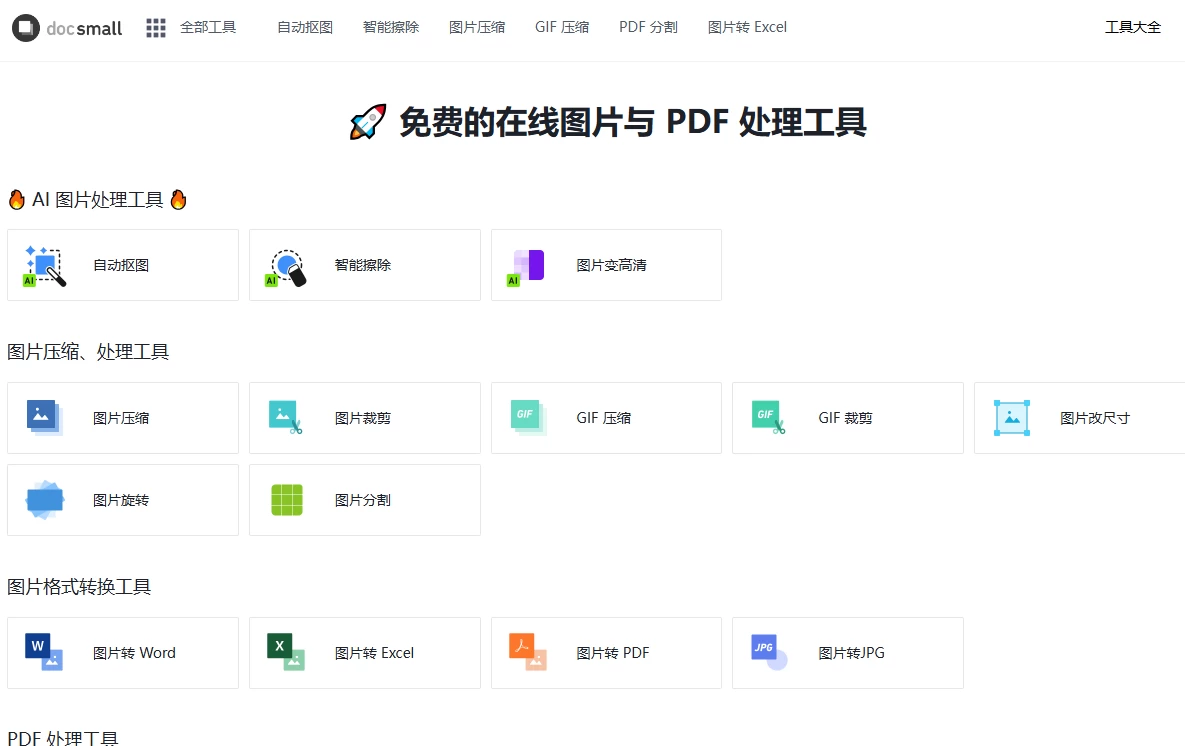The width and height of the screenshot is (1185, 746).
Task: Click the 自动抠图 AI icon
Action: (44, 266)
